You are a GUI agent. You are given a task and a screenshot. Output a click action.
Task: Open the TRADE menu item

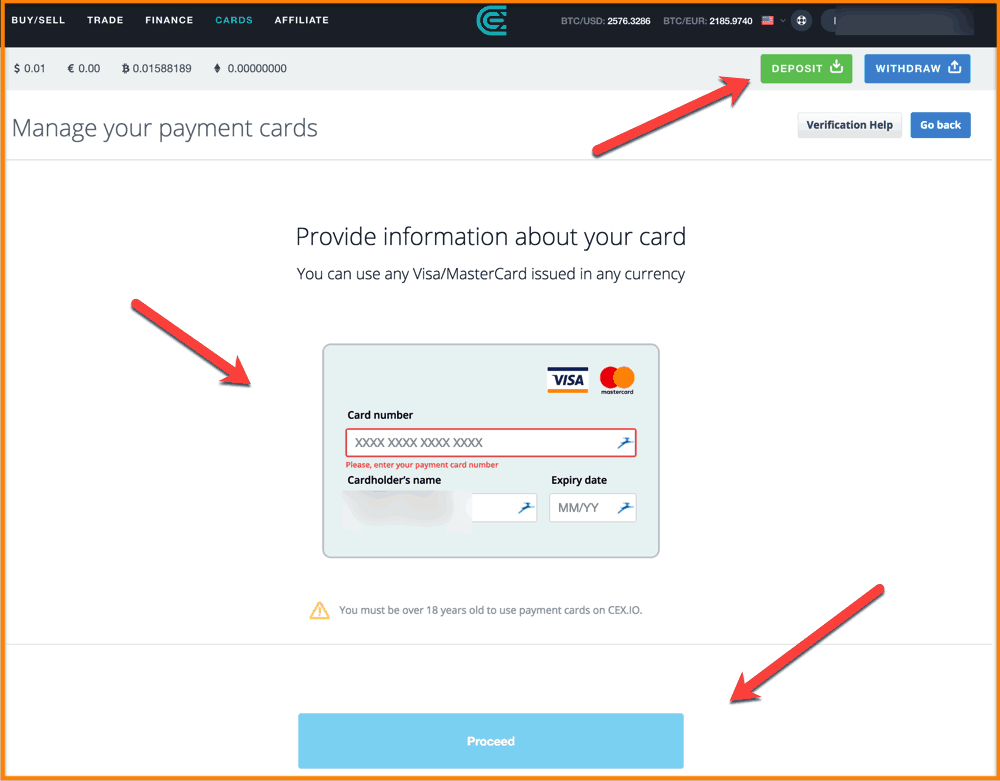[x=105, y=20]
